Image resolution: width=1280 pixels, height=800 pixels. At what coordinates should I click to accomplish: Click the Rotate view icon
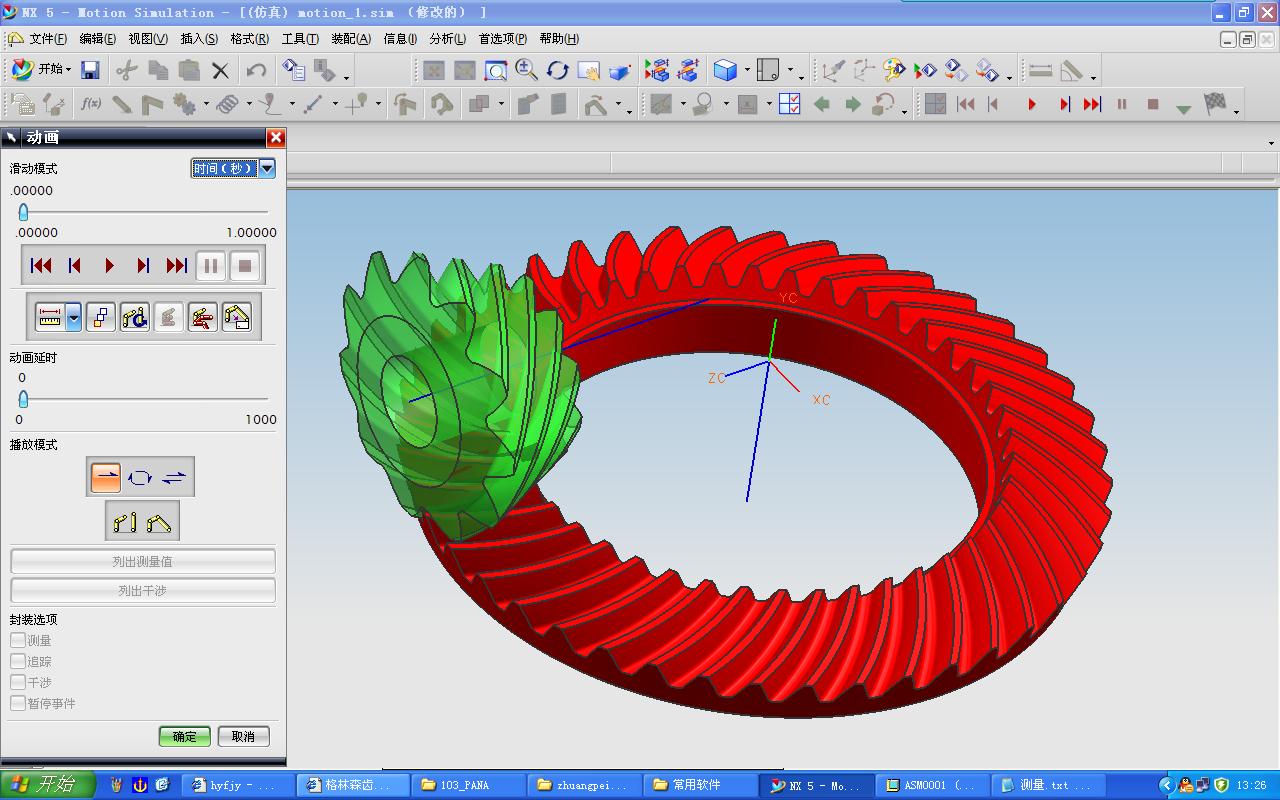(x=558, y=70)
